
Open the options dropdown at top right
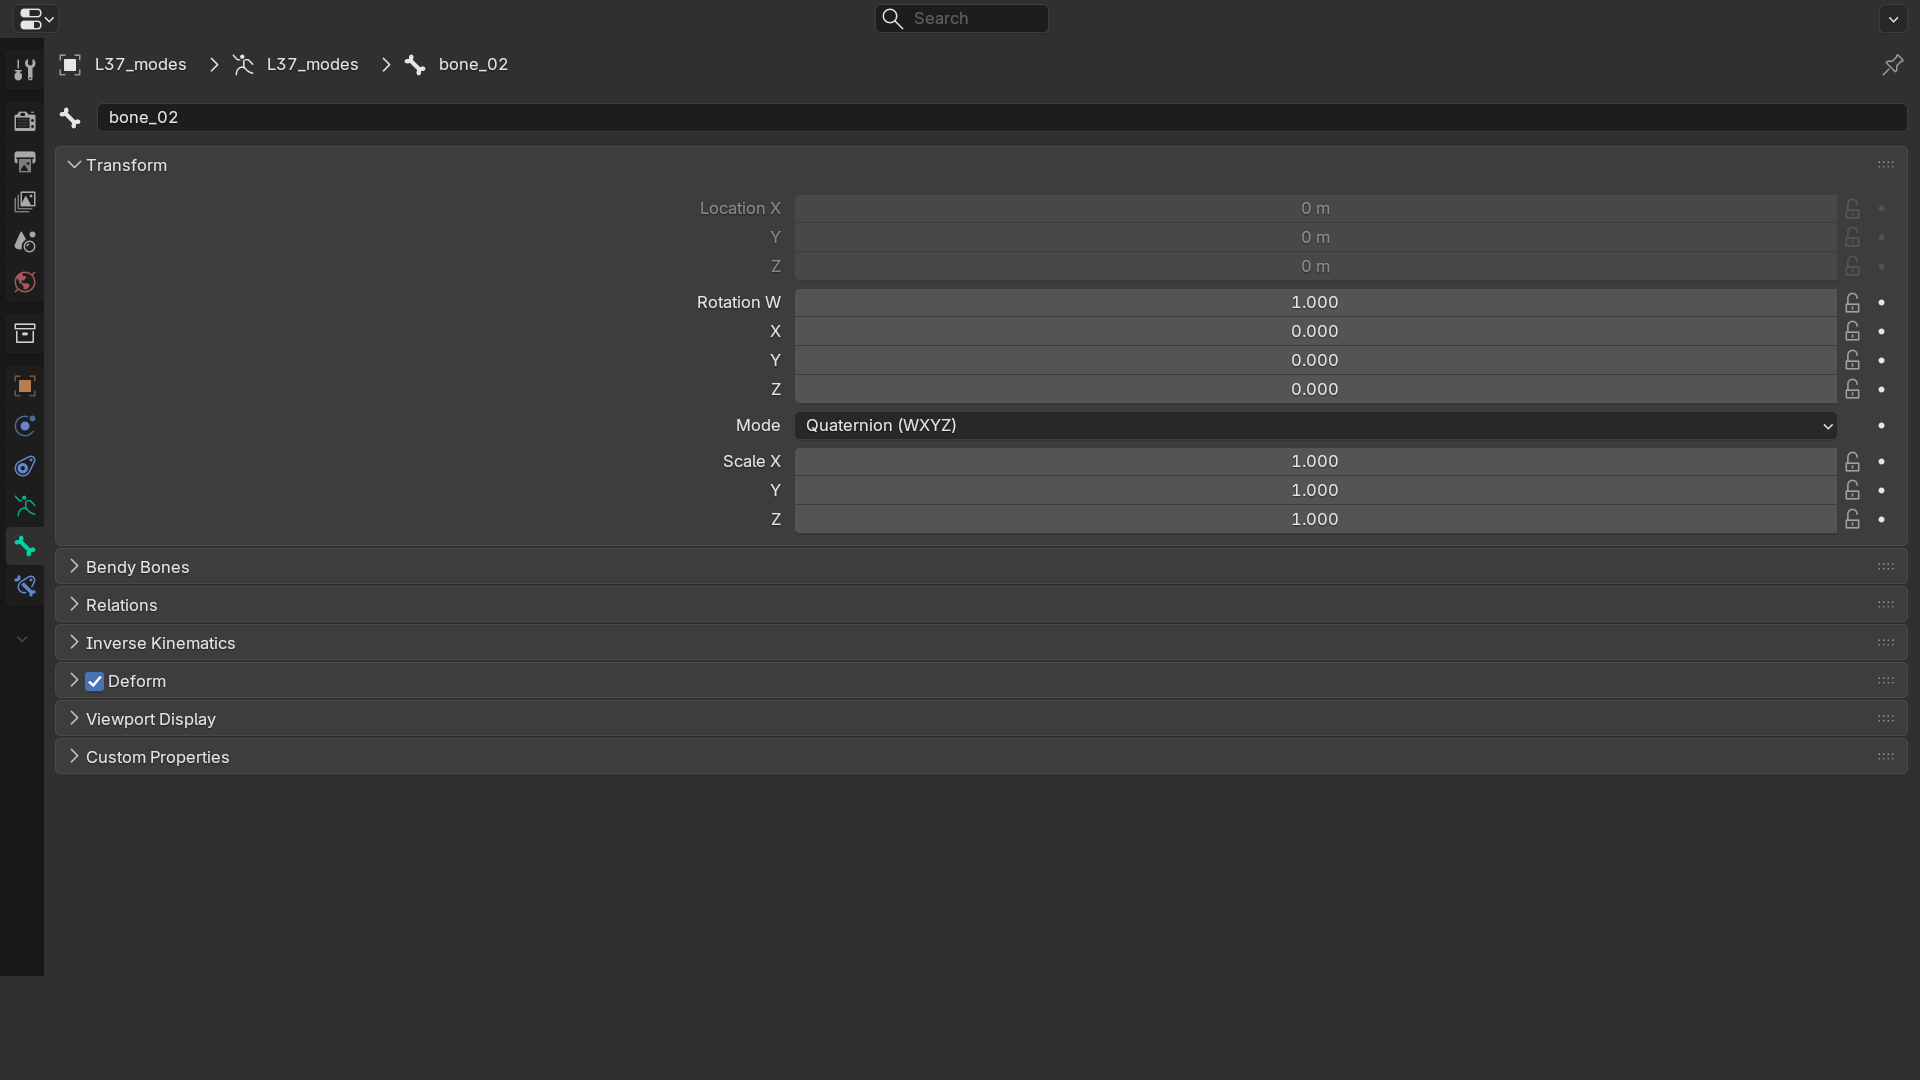coord(1892,18)
